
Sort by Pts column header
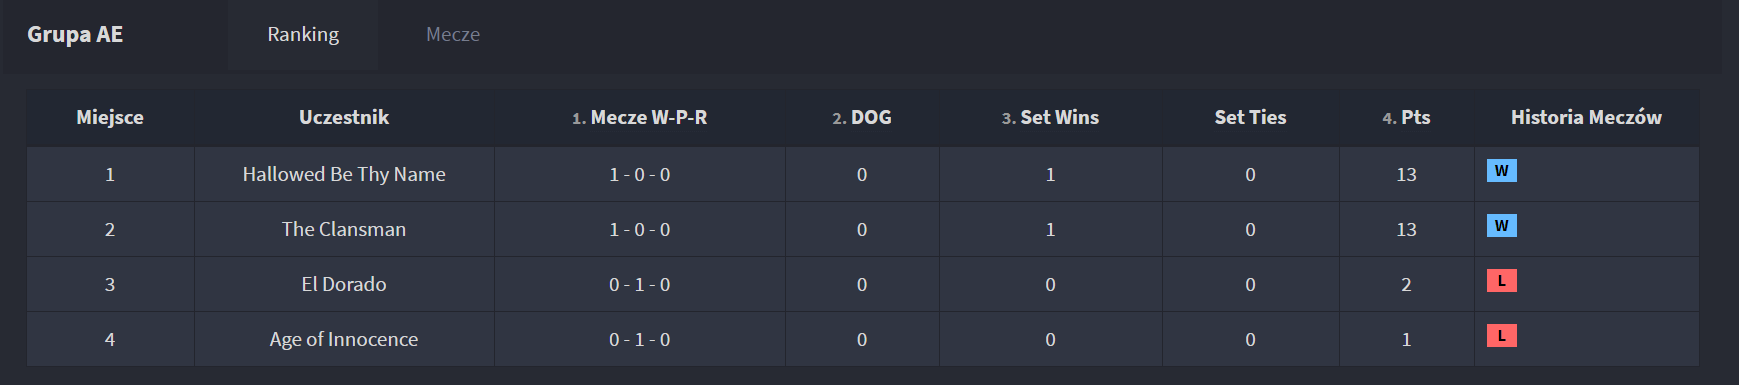[x=1406, y=117]
